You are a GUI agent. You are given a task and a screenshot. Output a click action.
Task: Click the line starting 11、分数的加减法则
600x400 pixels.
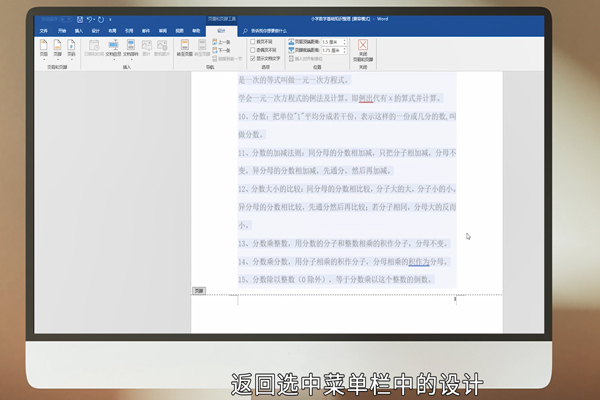pyautogui.click(x=347, y=153)
